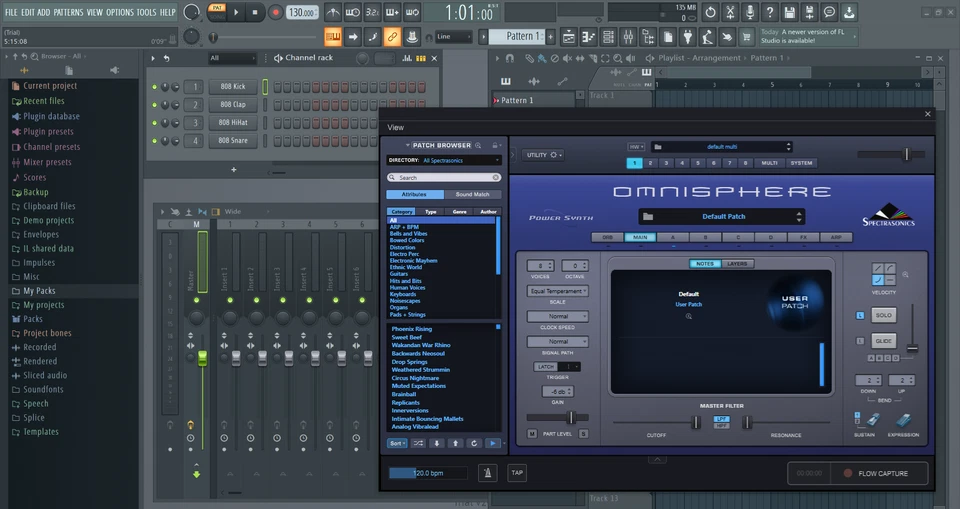Click the 808 Clap channel button
The width and height of the screenshot is (960, 509).
[x=233, y=105]
